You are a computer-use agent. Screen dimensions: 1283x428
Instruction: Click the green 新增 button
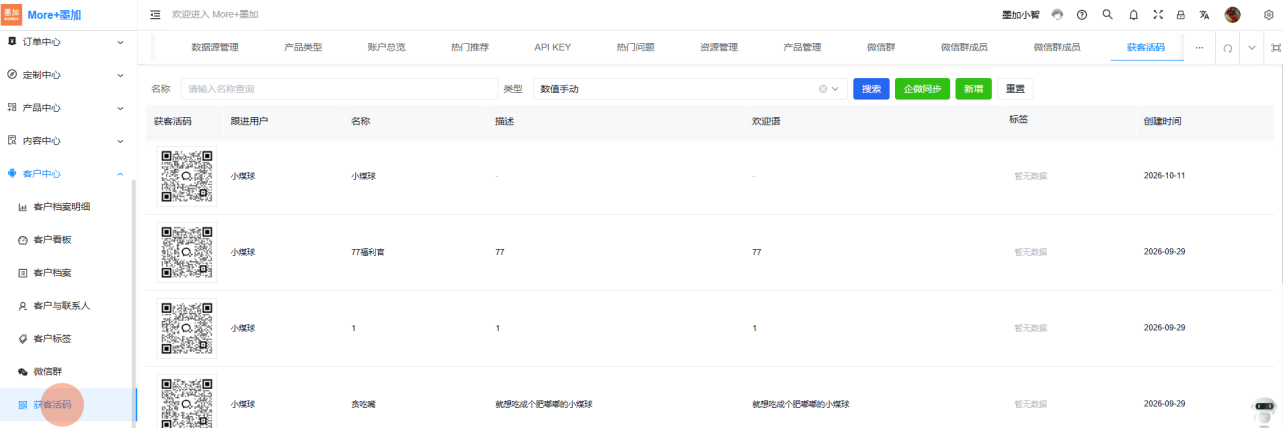(x=974, y=89)
